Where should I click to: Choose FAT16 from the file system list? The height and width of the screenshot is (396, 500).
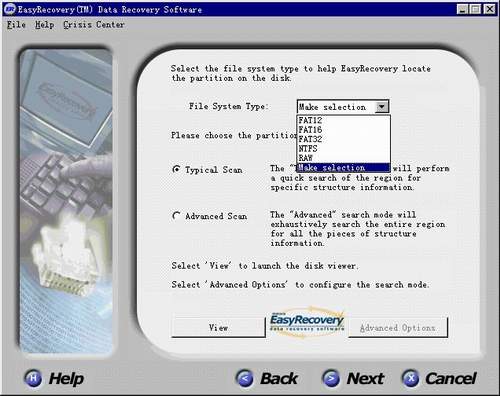coord(343,130)
